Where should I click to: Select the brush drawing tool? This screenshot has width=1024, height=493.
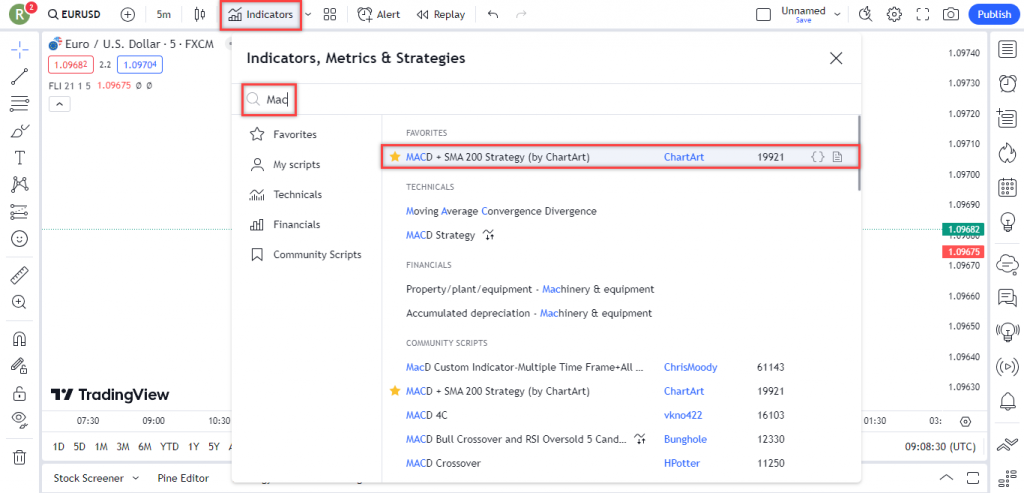[x=20, y=131]
